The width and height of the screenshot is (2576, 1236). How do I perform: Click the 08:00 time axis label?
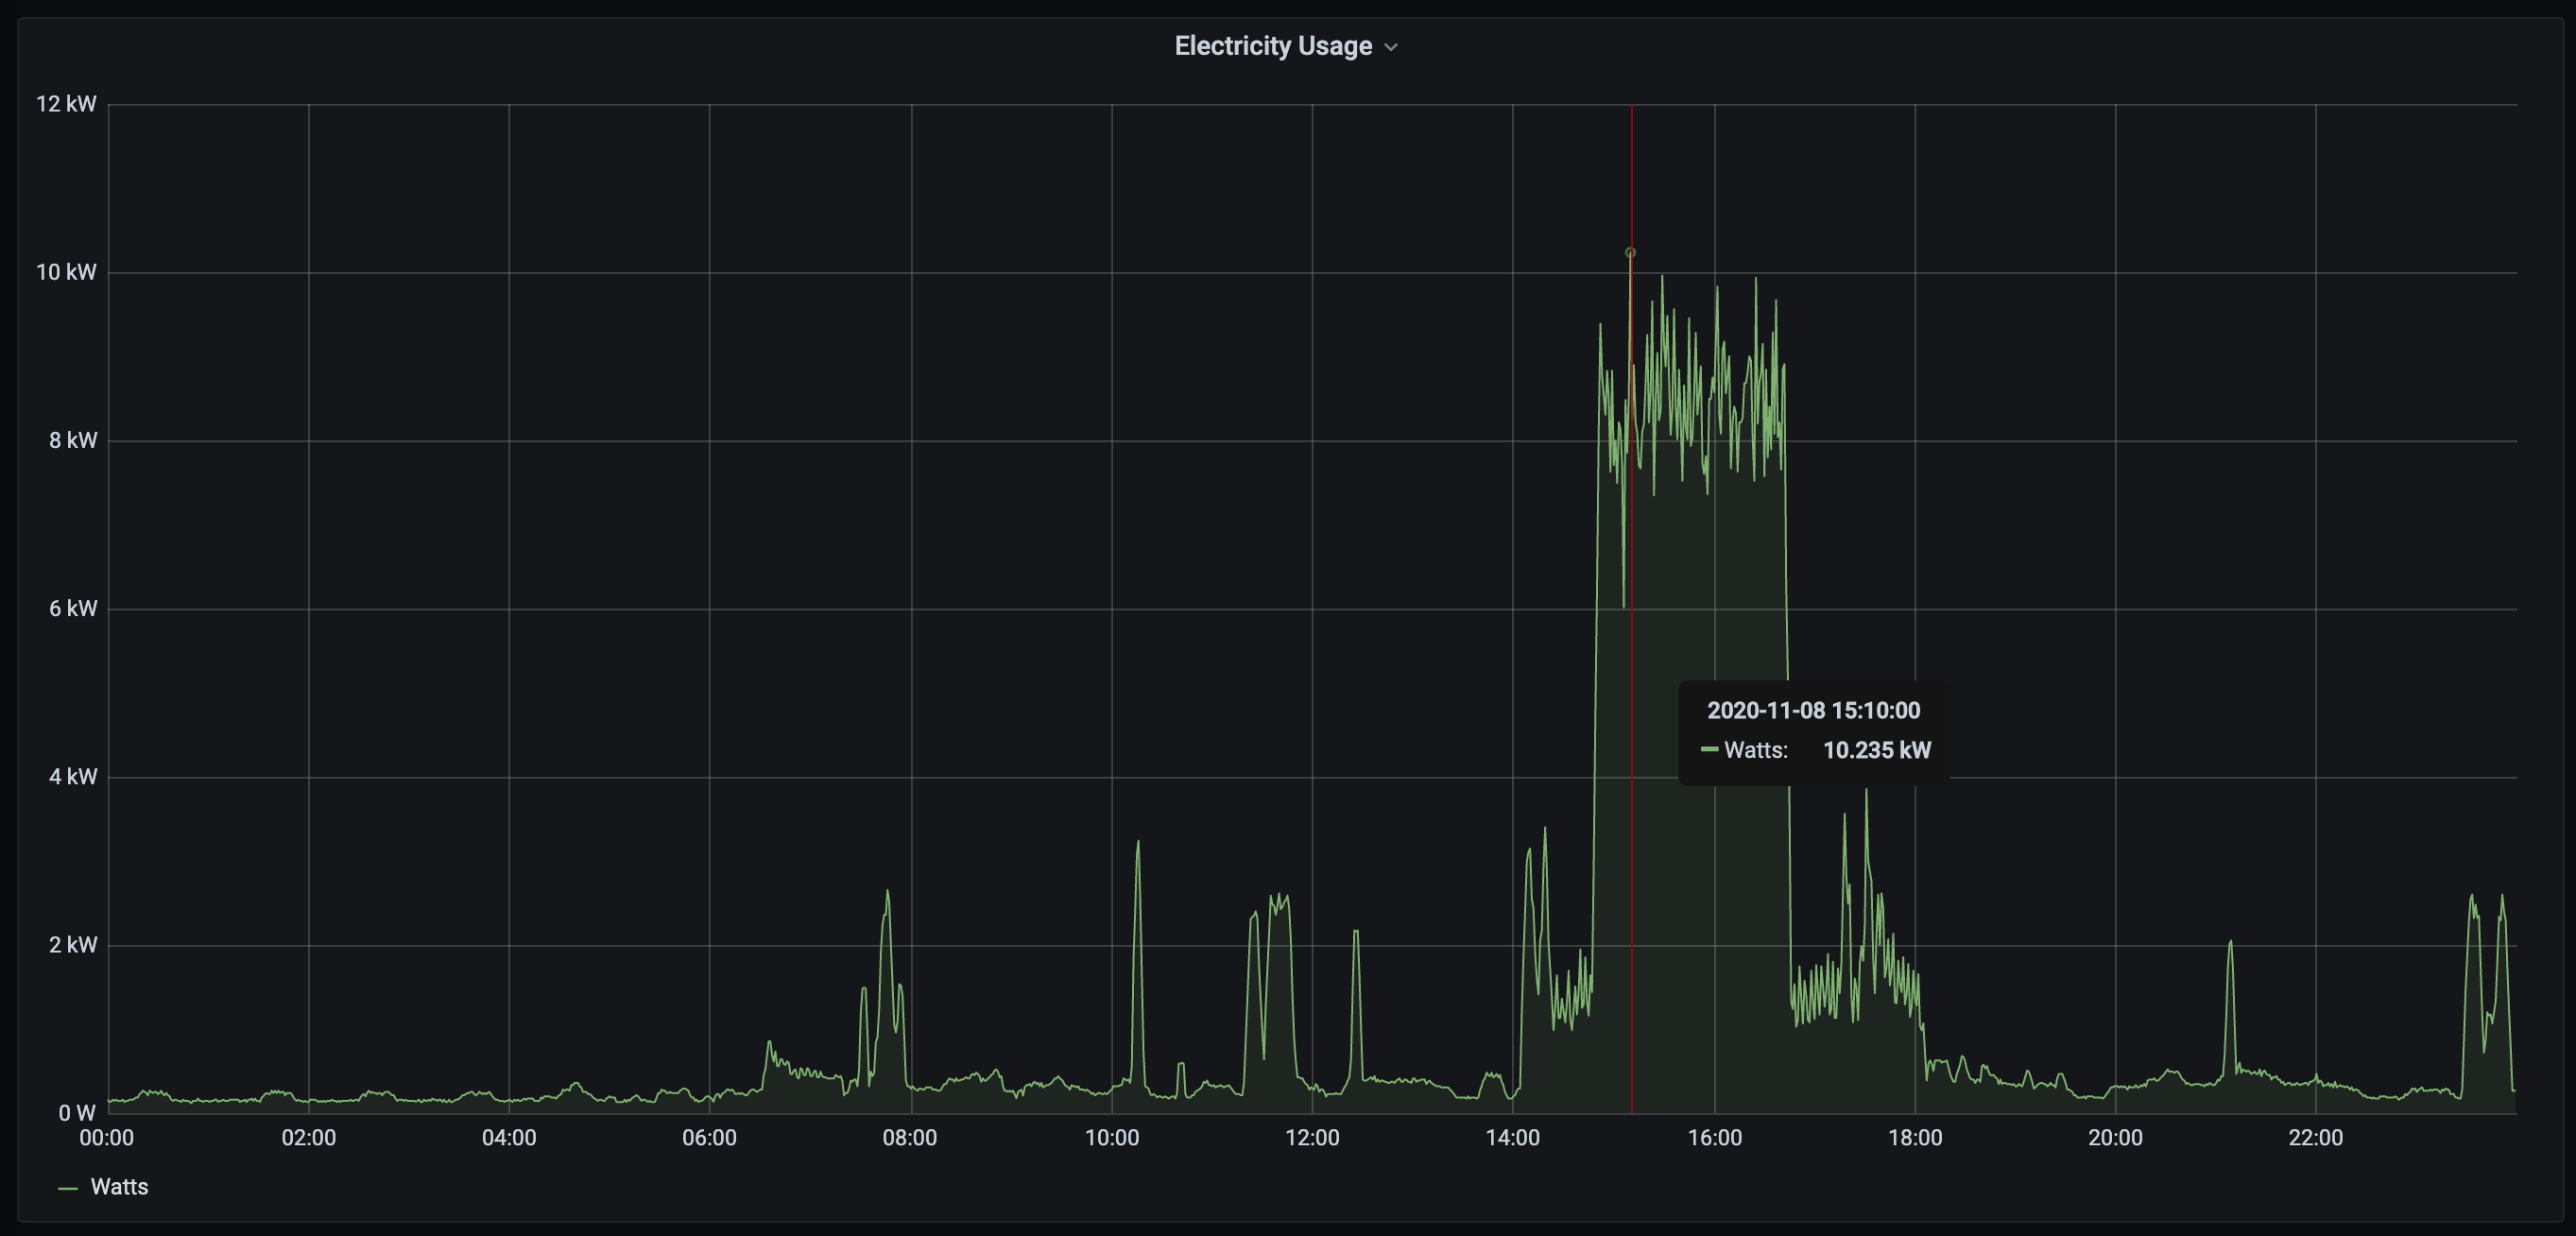point(910,1138)
